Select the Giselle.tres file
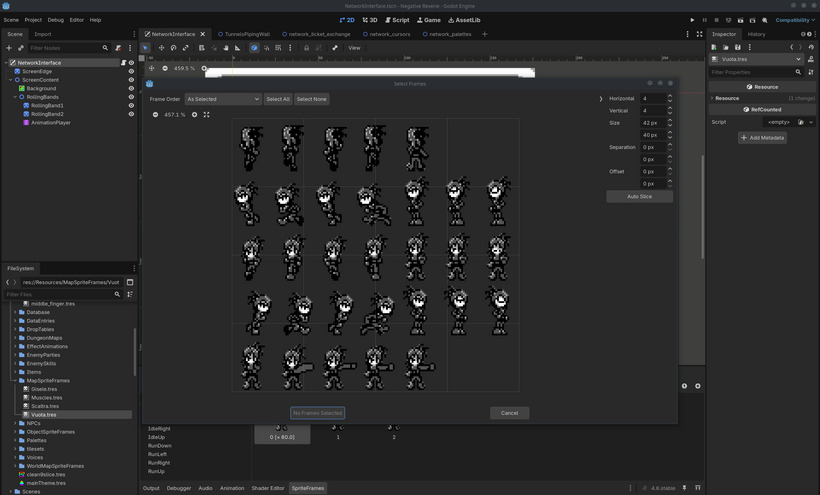This screenshot has height=495, width=820. [x=44, y=389]
